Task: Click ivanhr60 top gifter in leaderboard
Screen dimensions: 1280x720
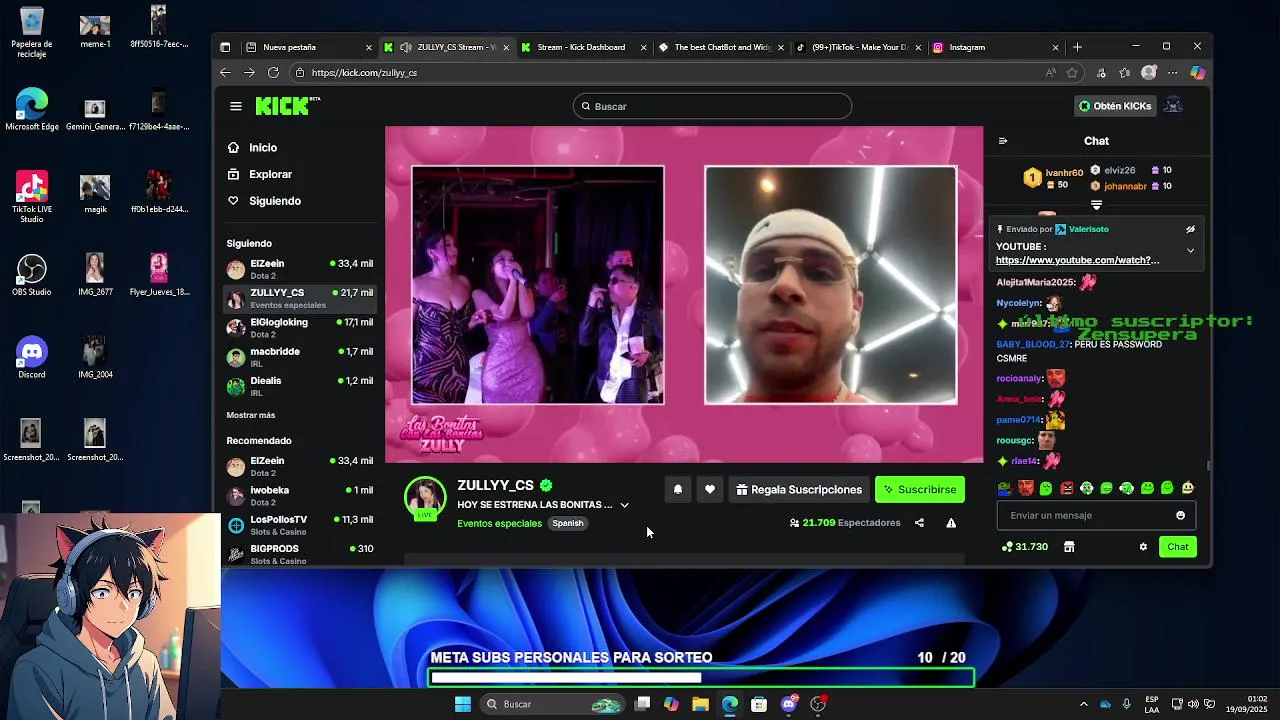Action: (x=1064, y=173)
